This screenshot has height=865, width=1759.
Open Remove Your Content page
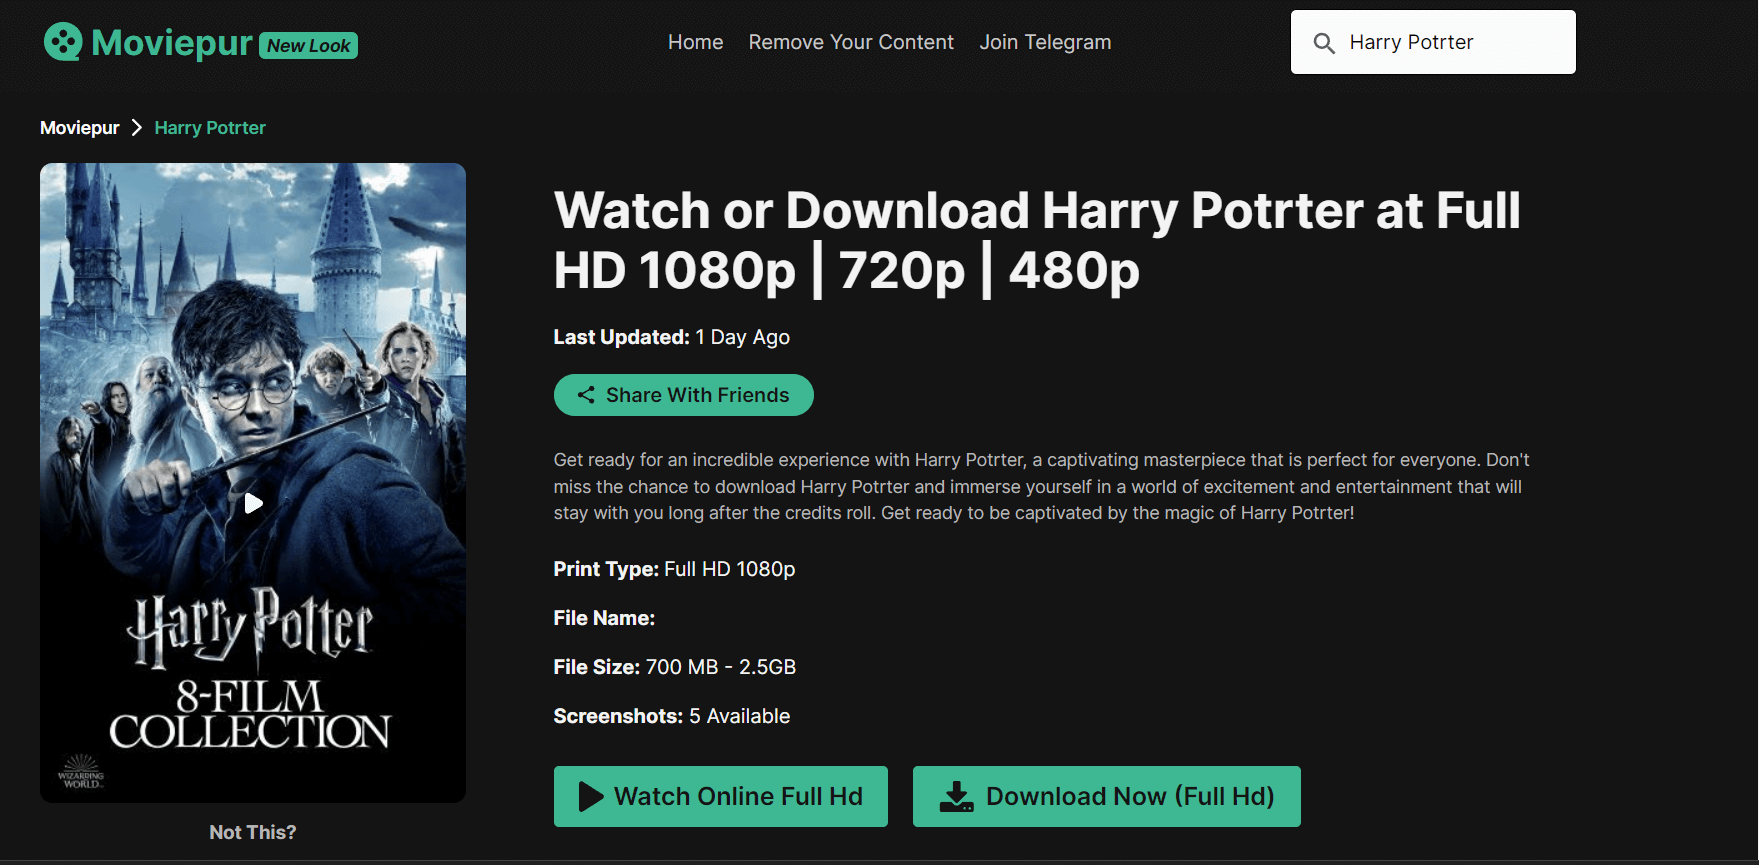click(851, 42)
